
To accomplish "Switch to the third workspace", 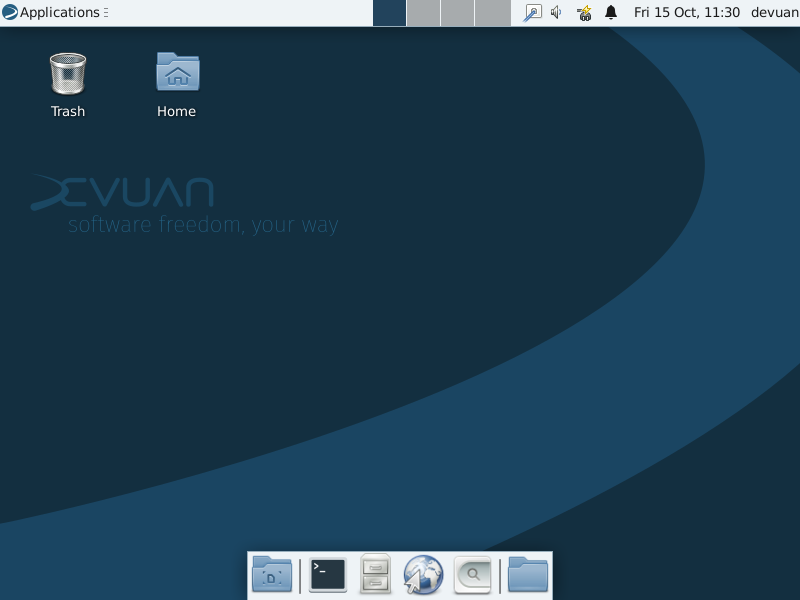I will click(458, 13).
